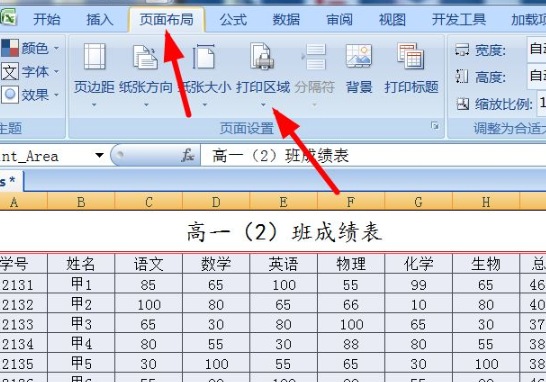Click the cell with 甲5

point(81,363)
